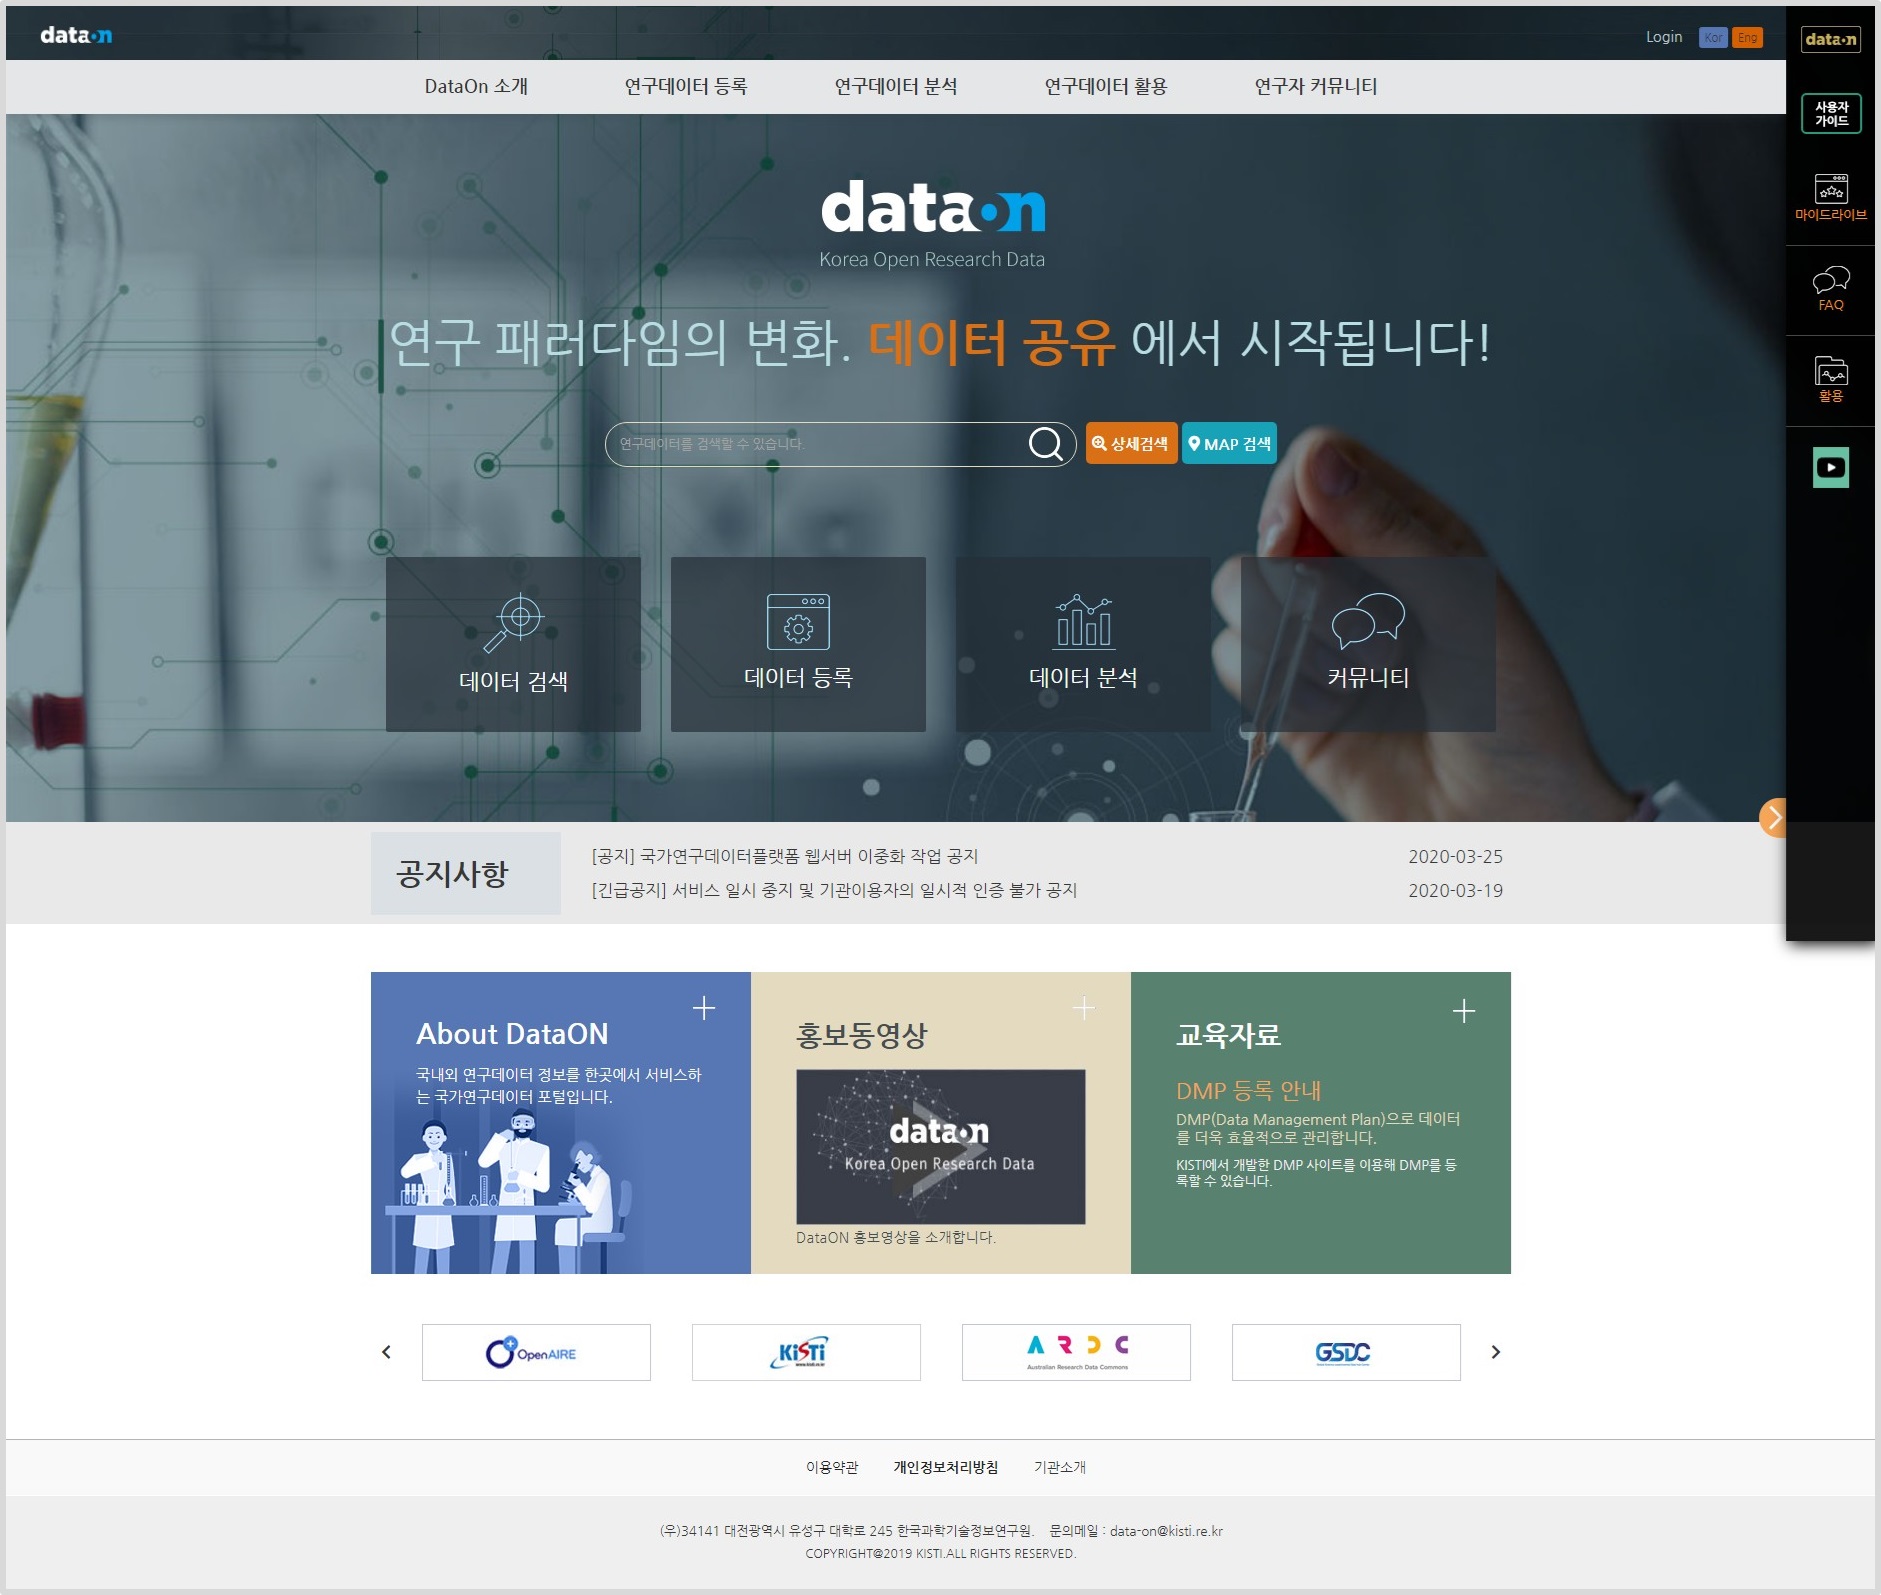The width and height of the screenshot is (1881, 1595).
Task: Open DMP 등록 안내 link
Action: tap(1249, 1091)
